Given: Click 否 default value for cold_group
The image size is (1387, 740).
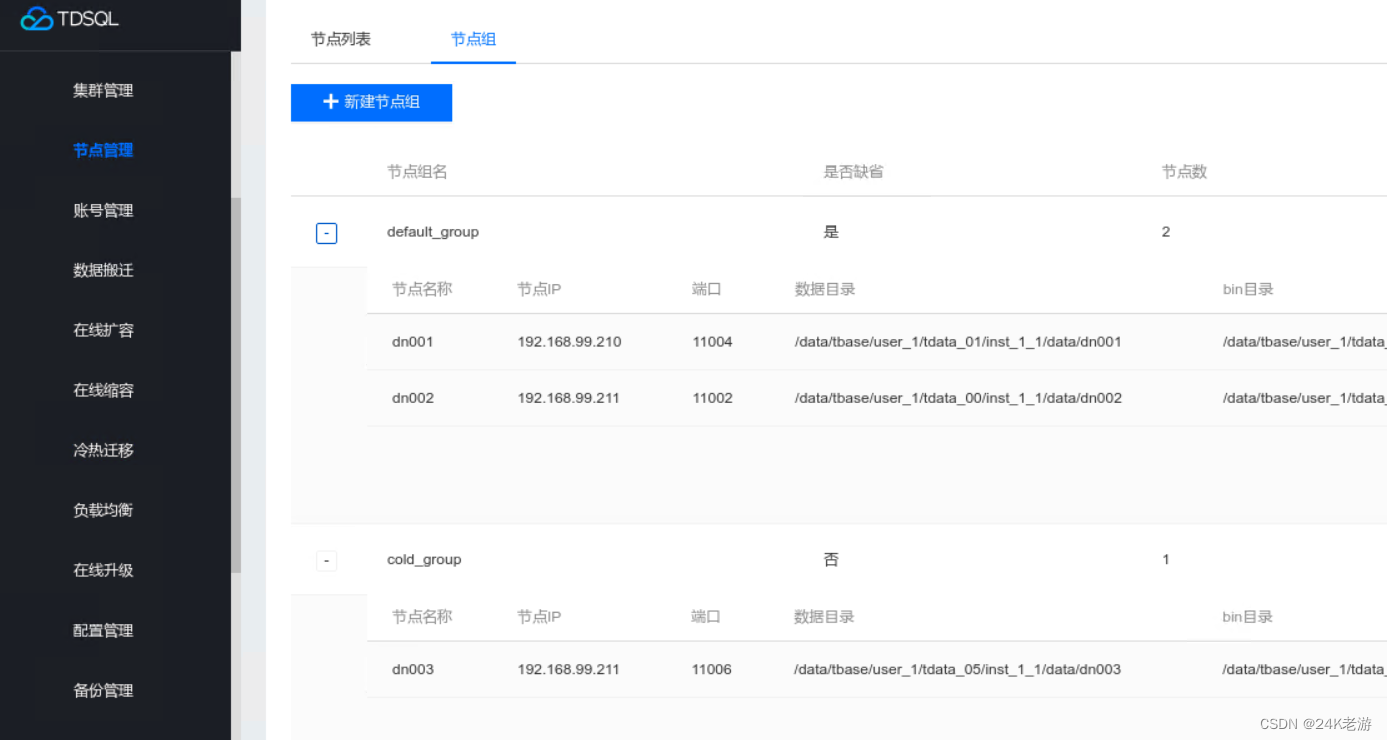Looking at the screenshot, I should tap(831, 560).
